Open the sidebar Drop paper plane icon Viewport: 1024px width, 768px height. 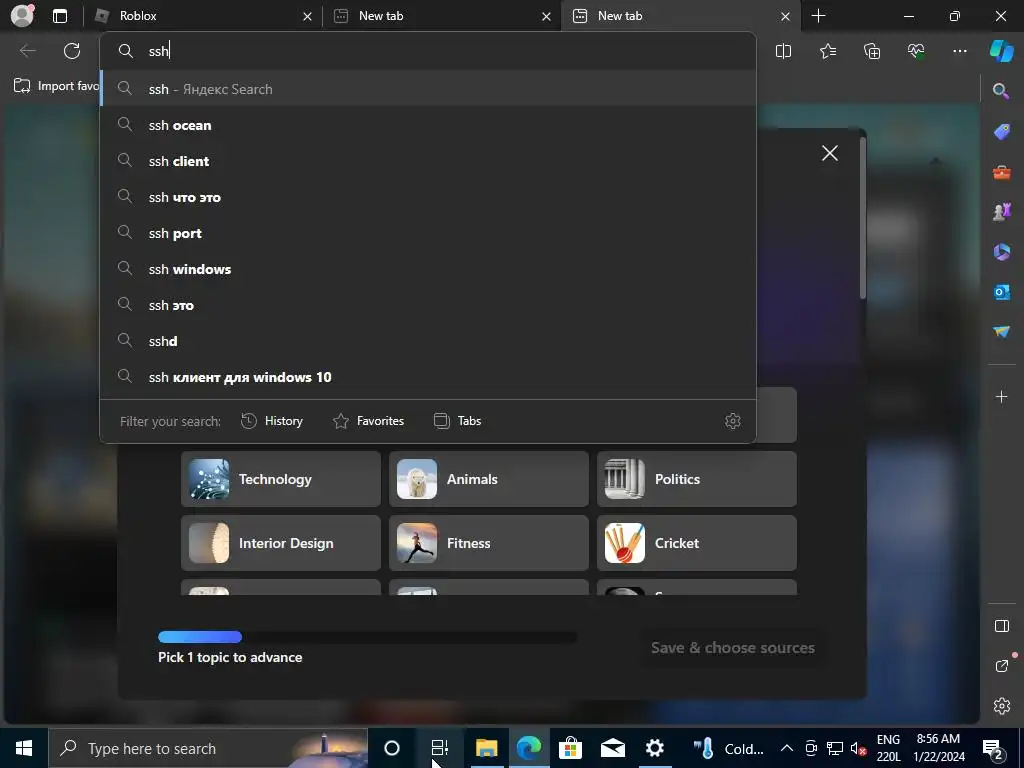tap(1002, 332)
